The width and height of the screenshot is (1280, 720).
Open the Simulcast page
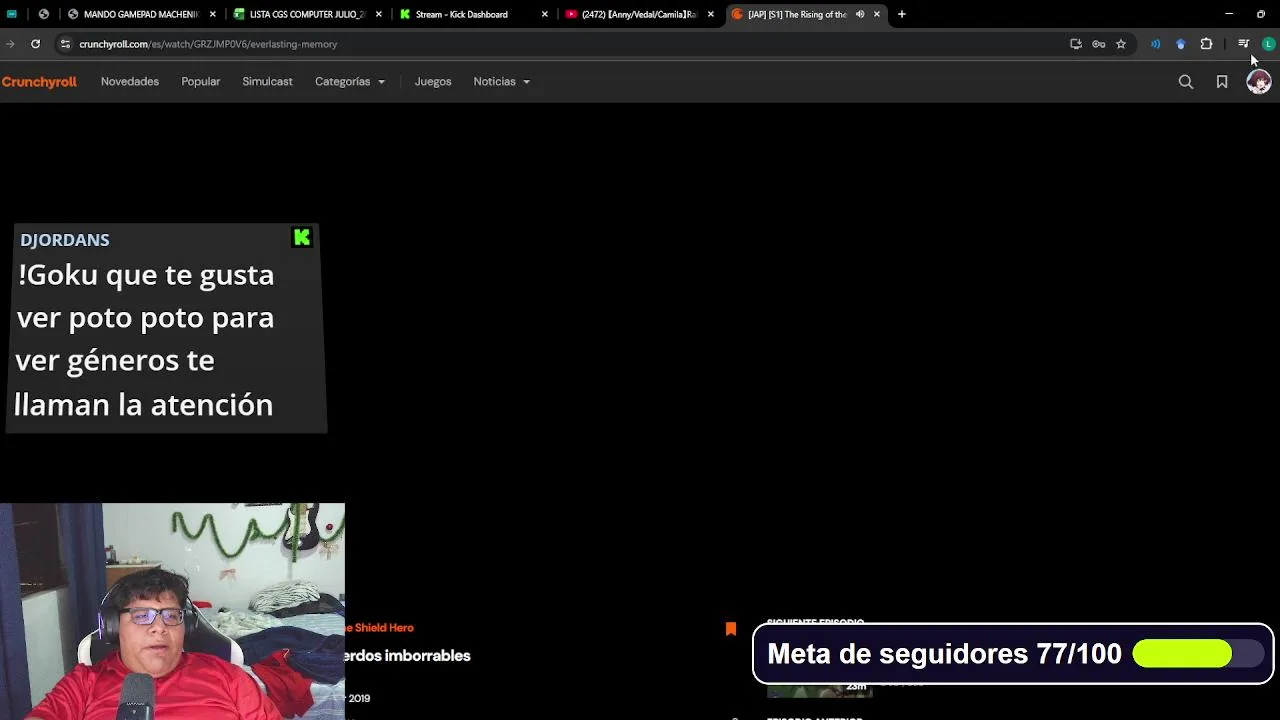267,82
